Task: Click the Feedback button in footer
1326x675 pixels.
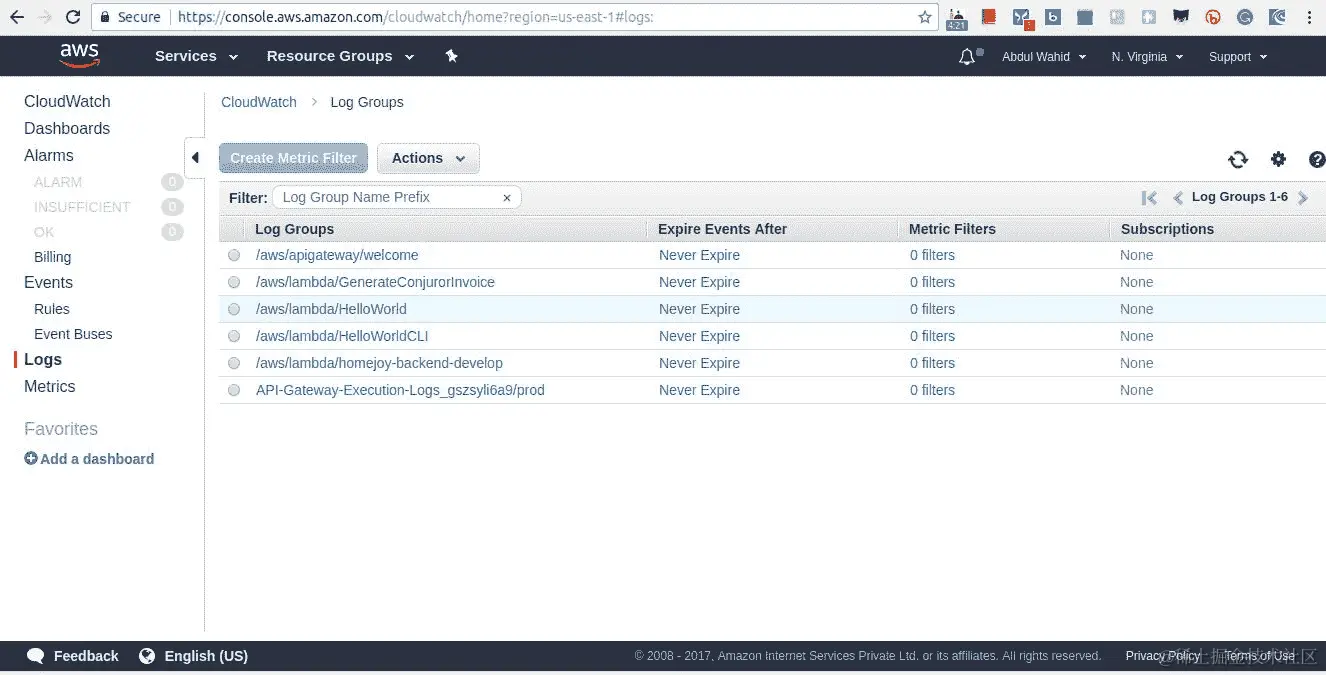Action: click(86, 656)
